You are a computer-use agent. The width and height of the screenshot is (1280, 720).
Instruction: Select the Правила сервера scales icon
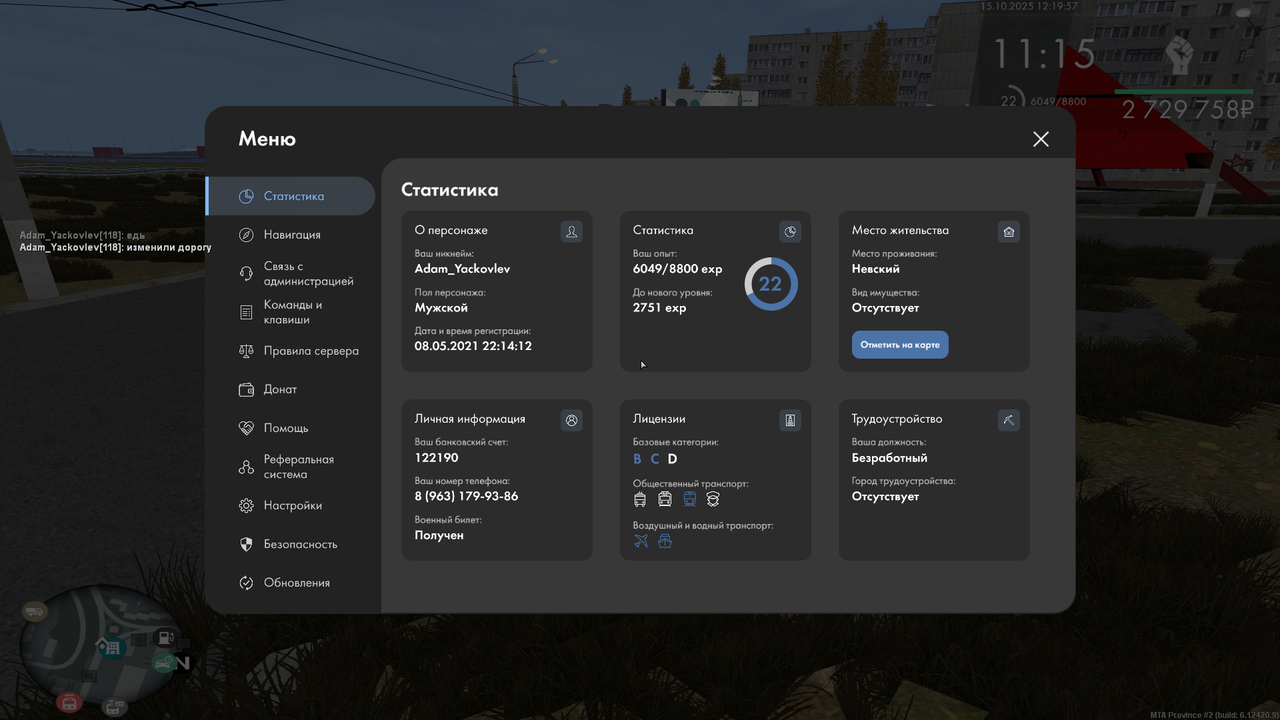[245, 351]
